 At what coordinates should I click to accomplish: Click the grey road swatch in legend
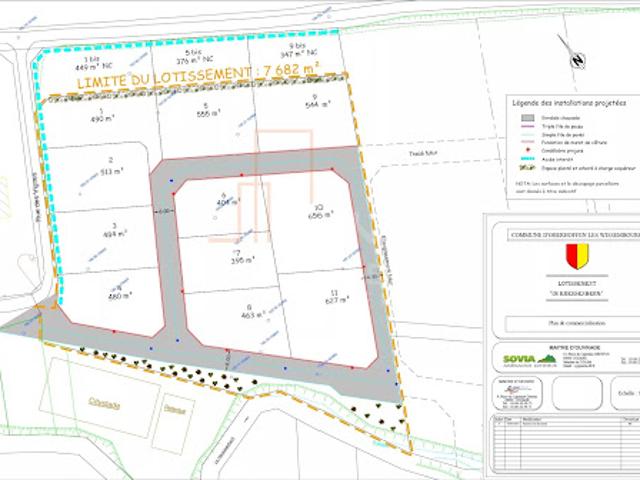point(526,116)
